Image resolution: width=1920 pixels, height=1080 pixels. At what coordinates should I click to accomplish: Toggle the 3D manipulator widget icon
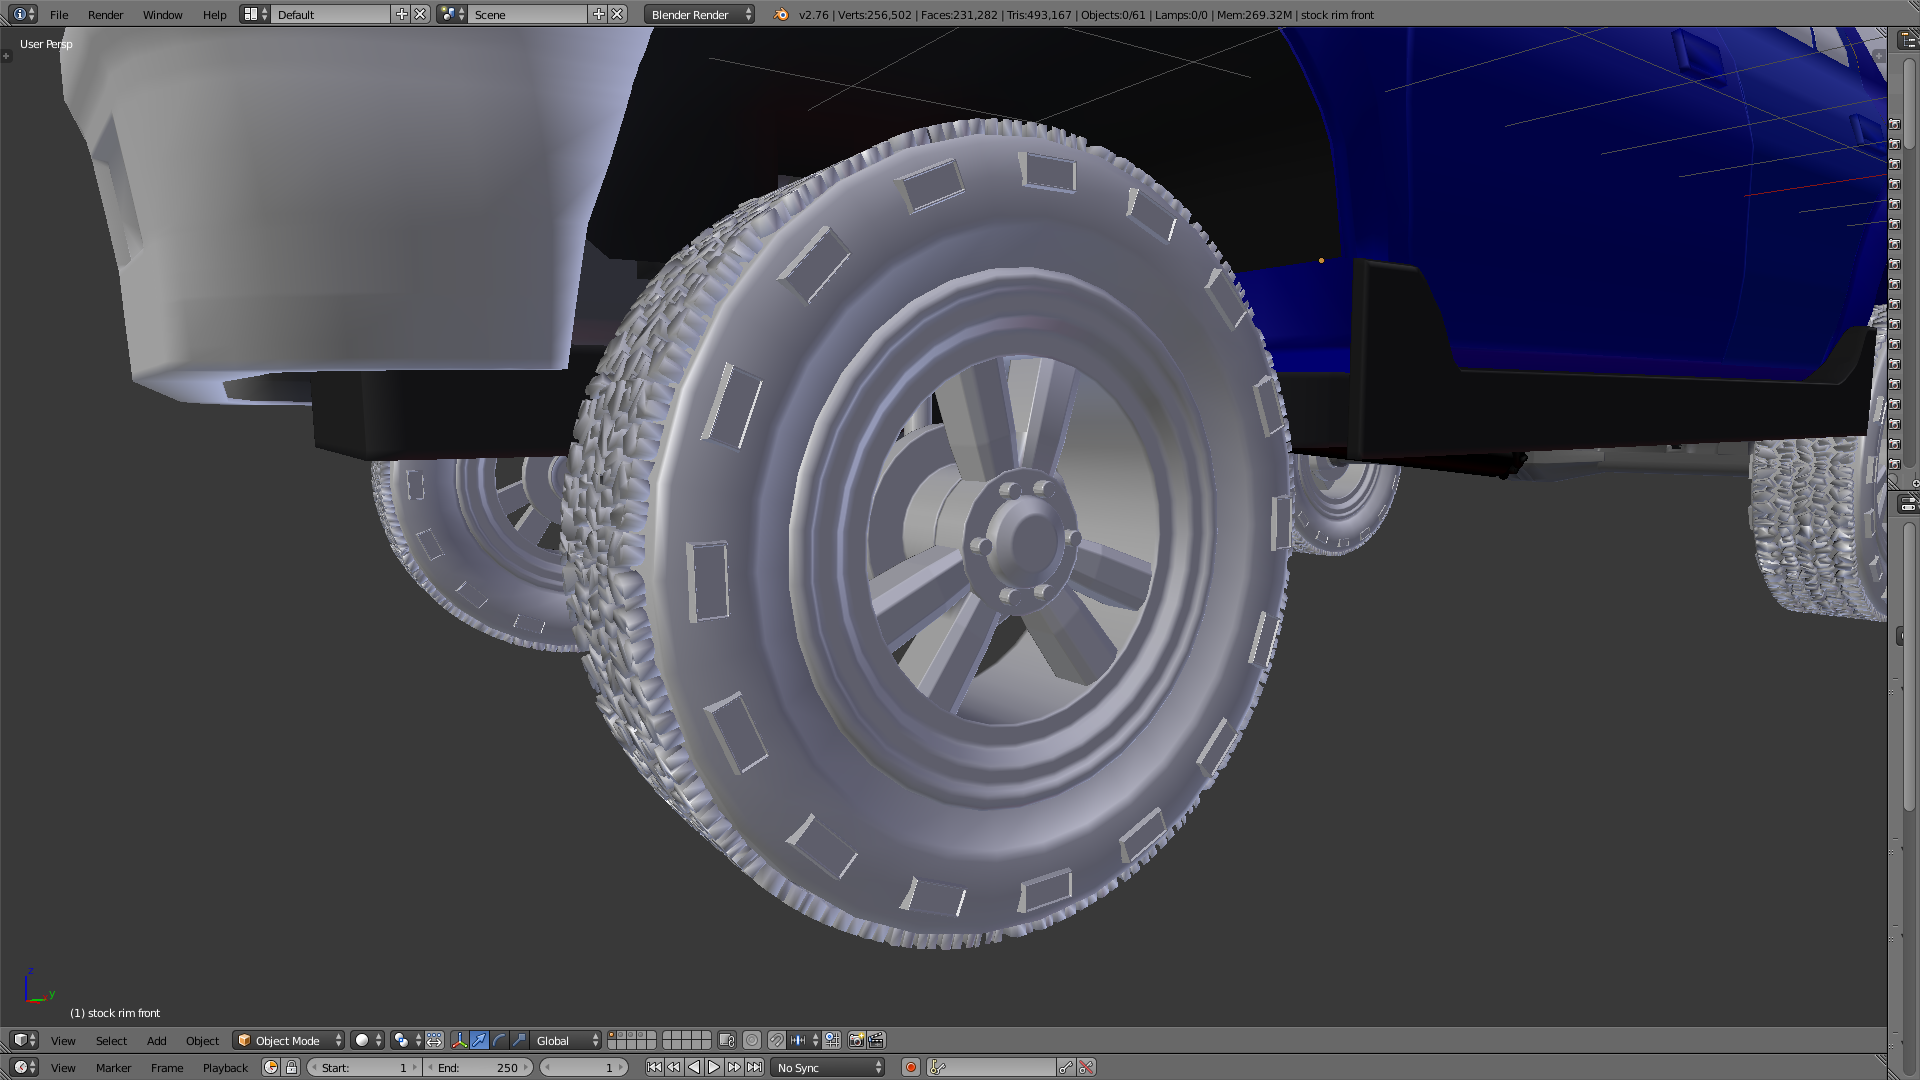[459, 1041]
